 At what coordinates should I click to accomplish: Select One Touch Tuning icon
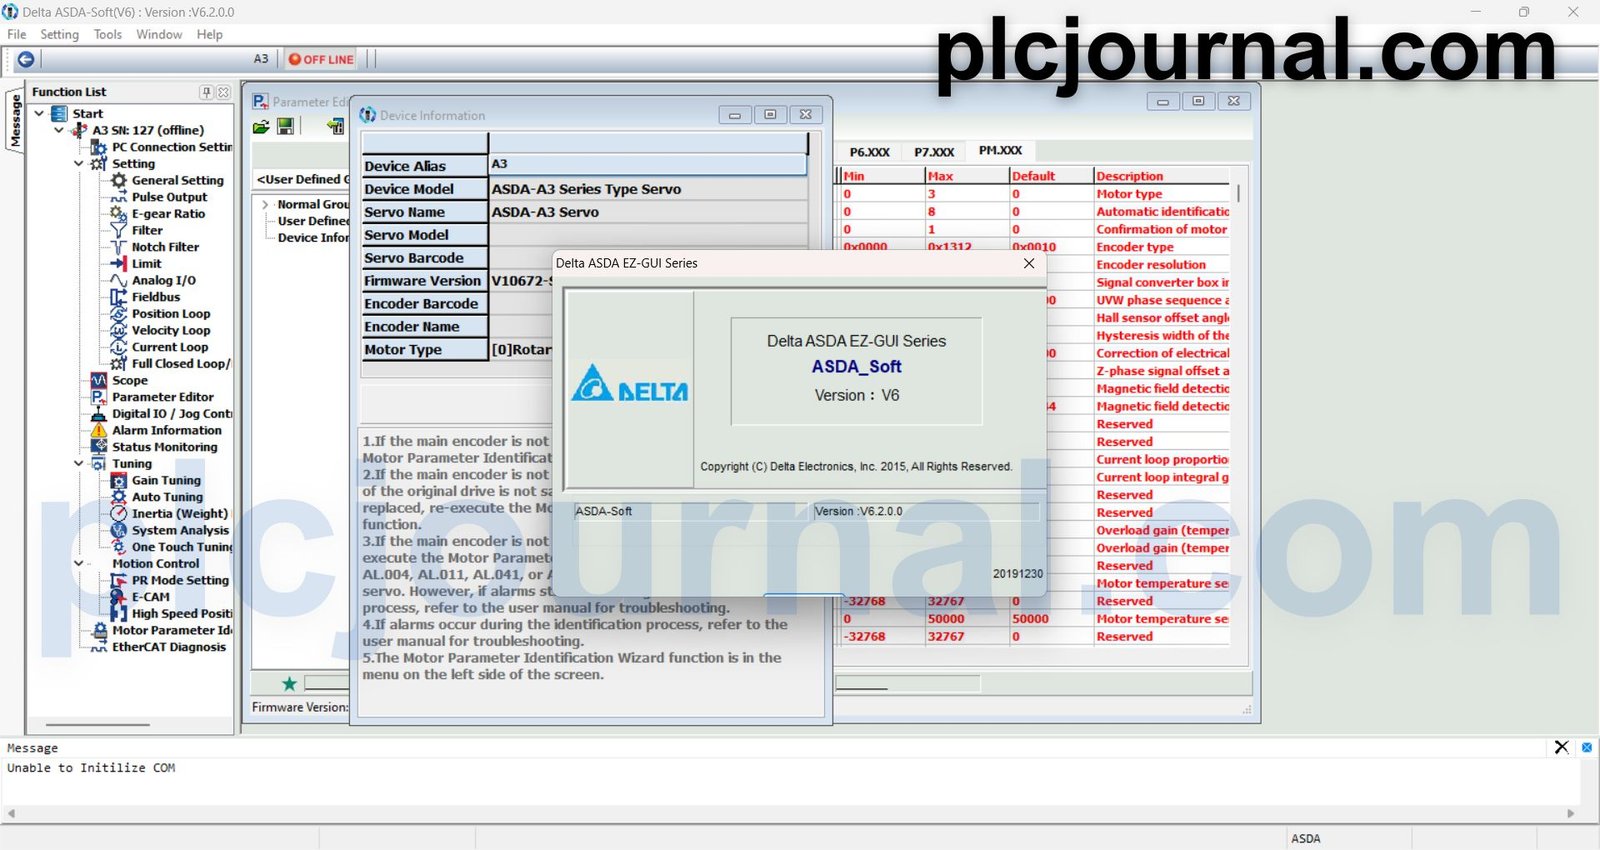point(119,547)
